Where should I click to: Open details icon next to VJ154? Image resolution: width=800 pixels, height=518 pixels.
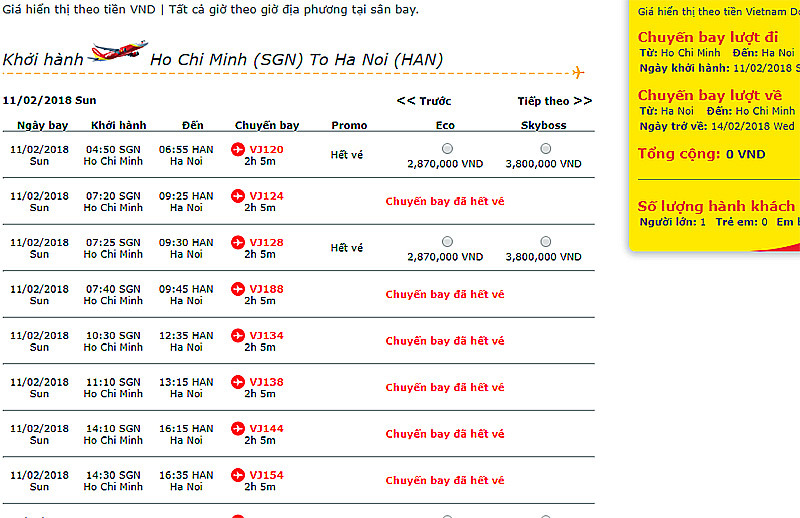click(238, 475)
